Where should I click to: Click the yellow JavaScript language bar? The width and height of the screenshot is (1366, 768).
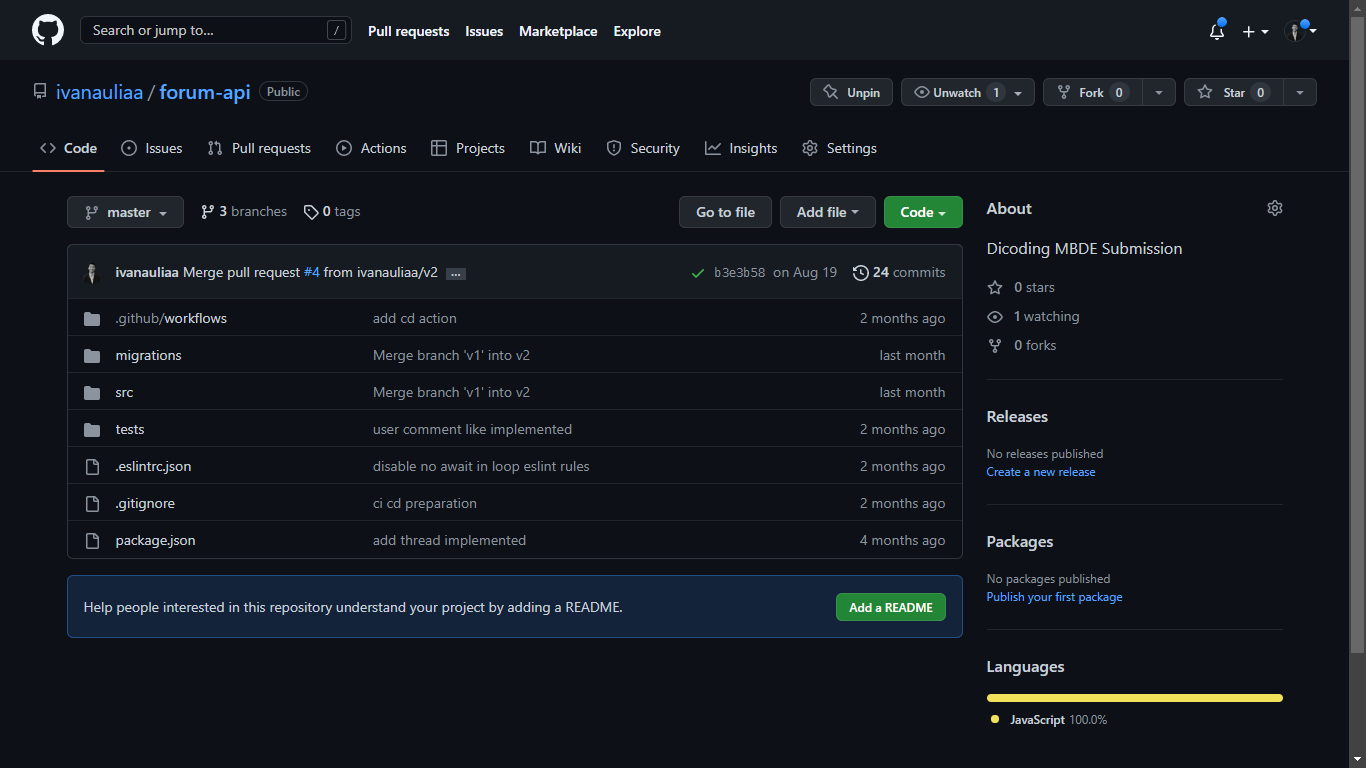pos(1134,698)
